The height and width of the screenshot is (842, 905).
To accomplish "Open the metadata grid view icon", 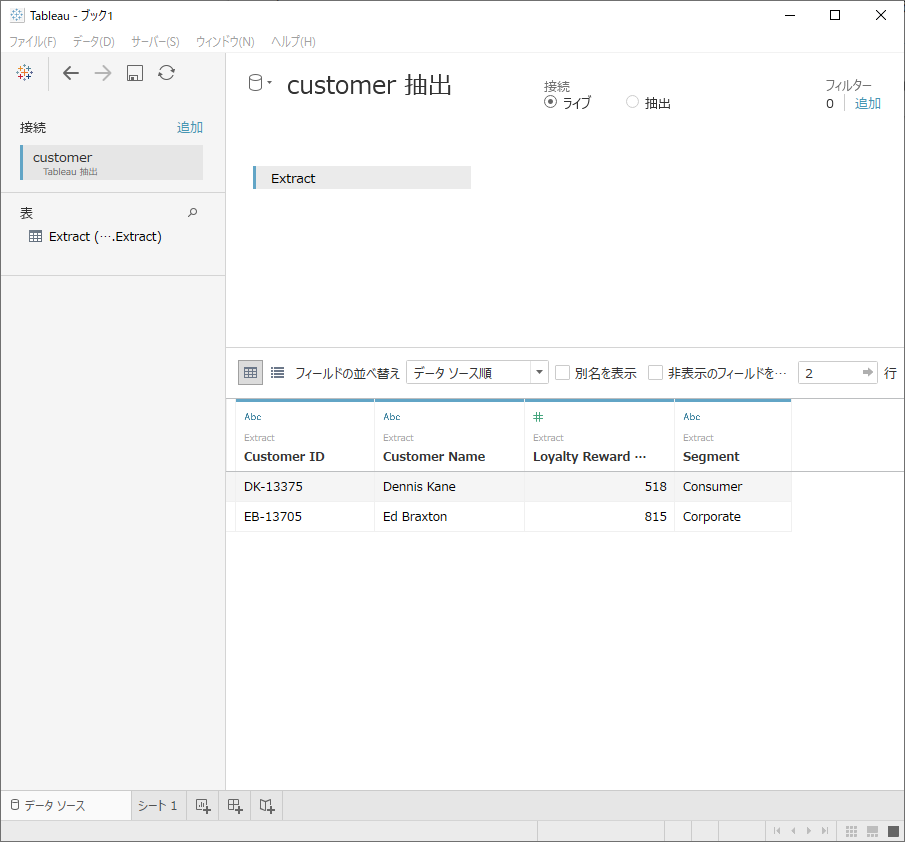I will [x=277, y=371].
